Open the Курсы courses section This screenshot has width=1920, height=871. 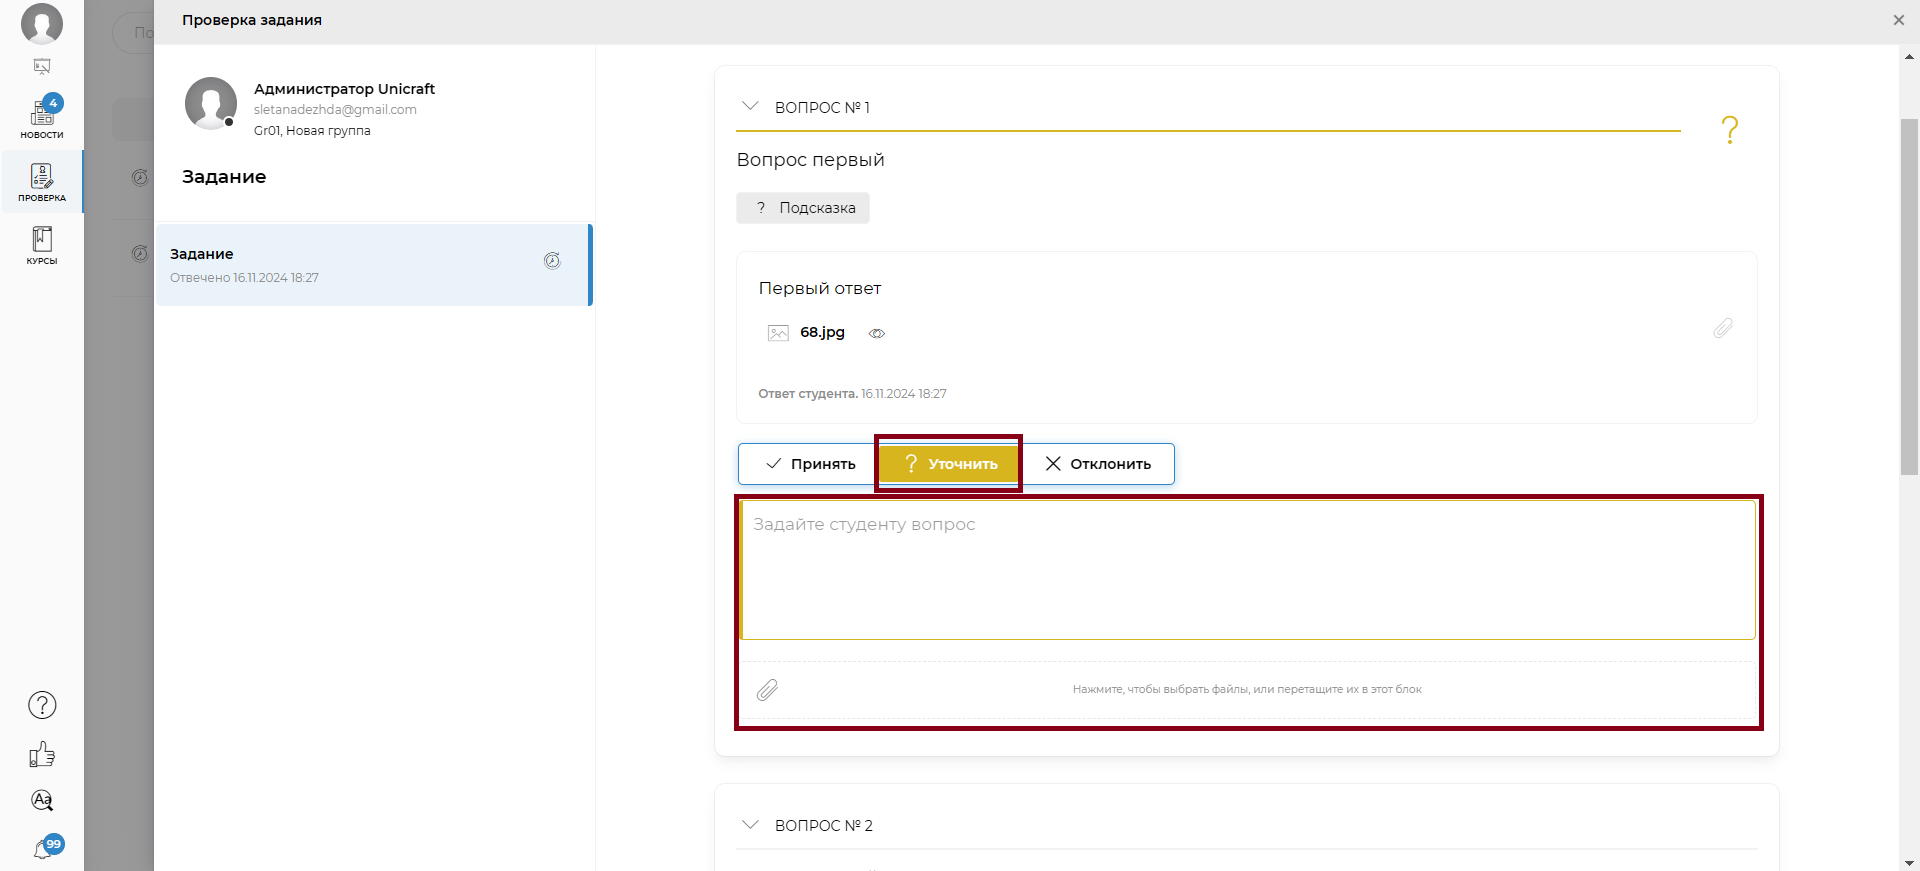(42, 245)
